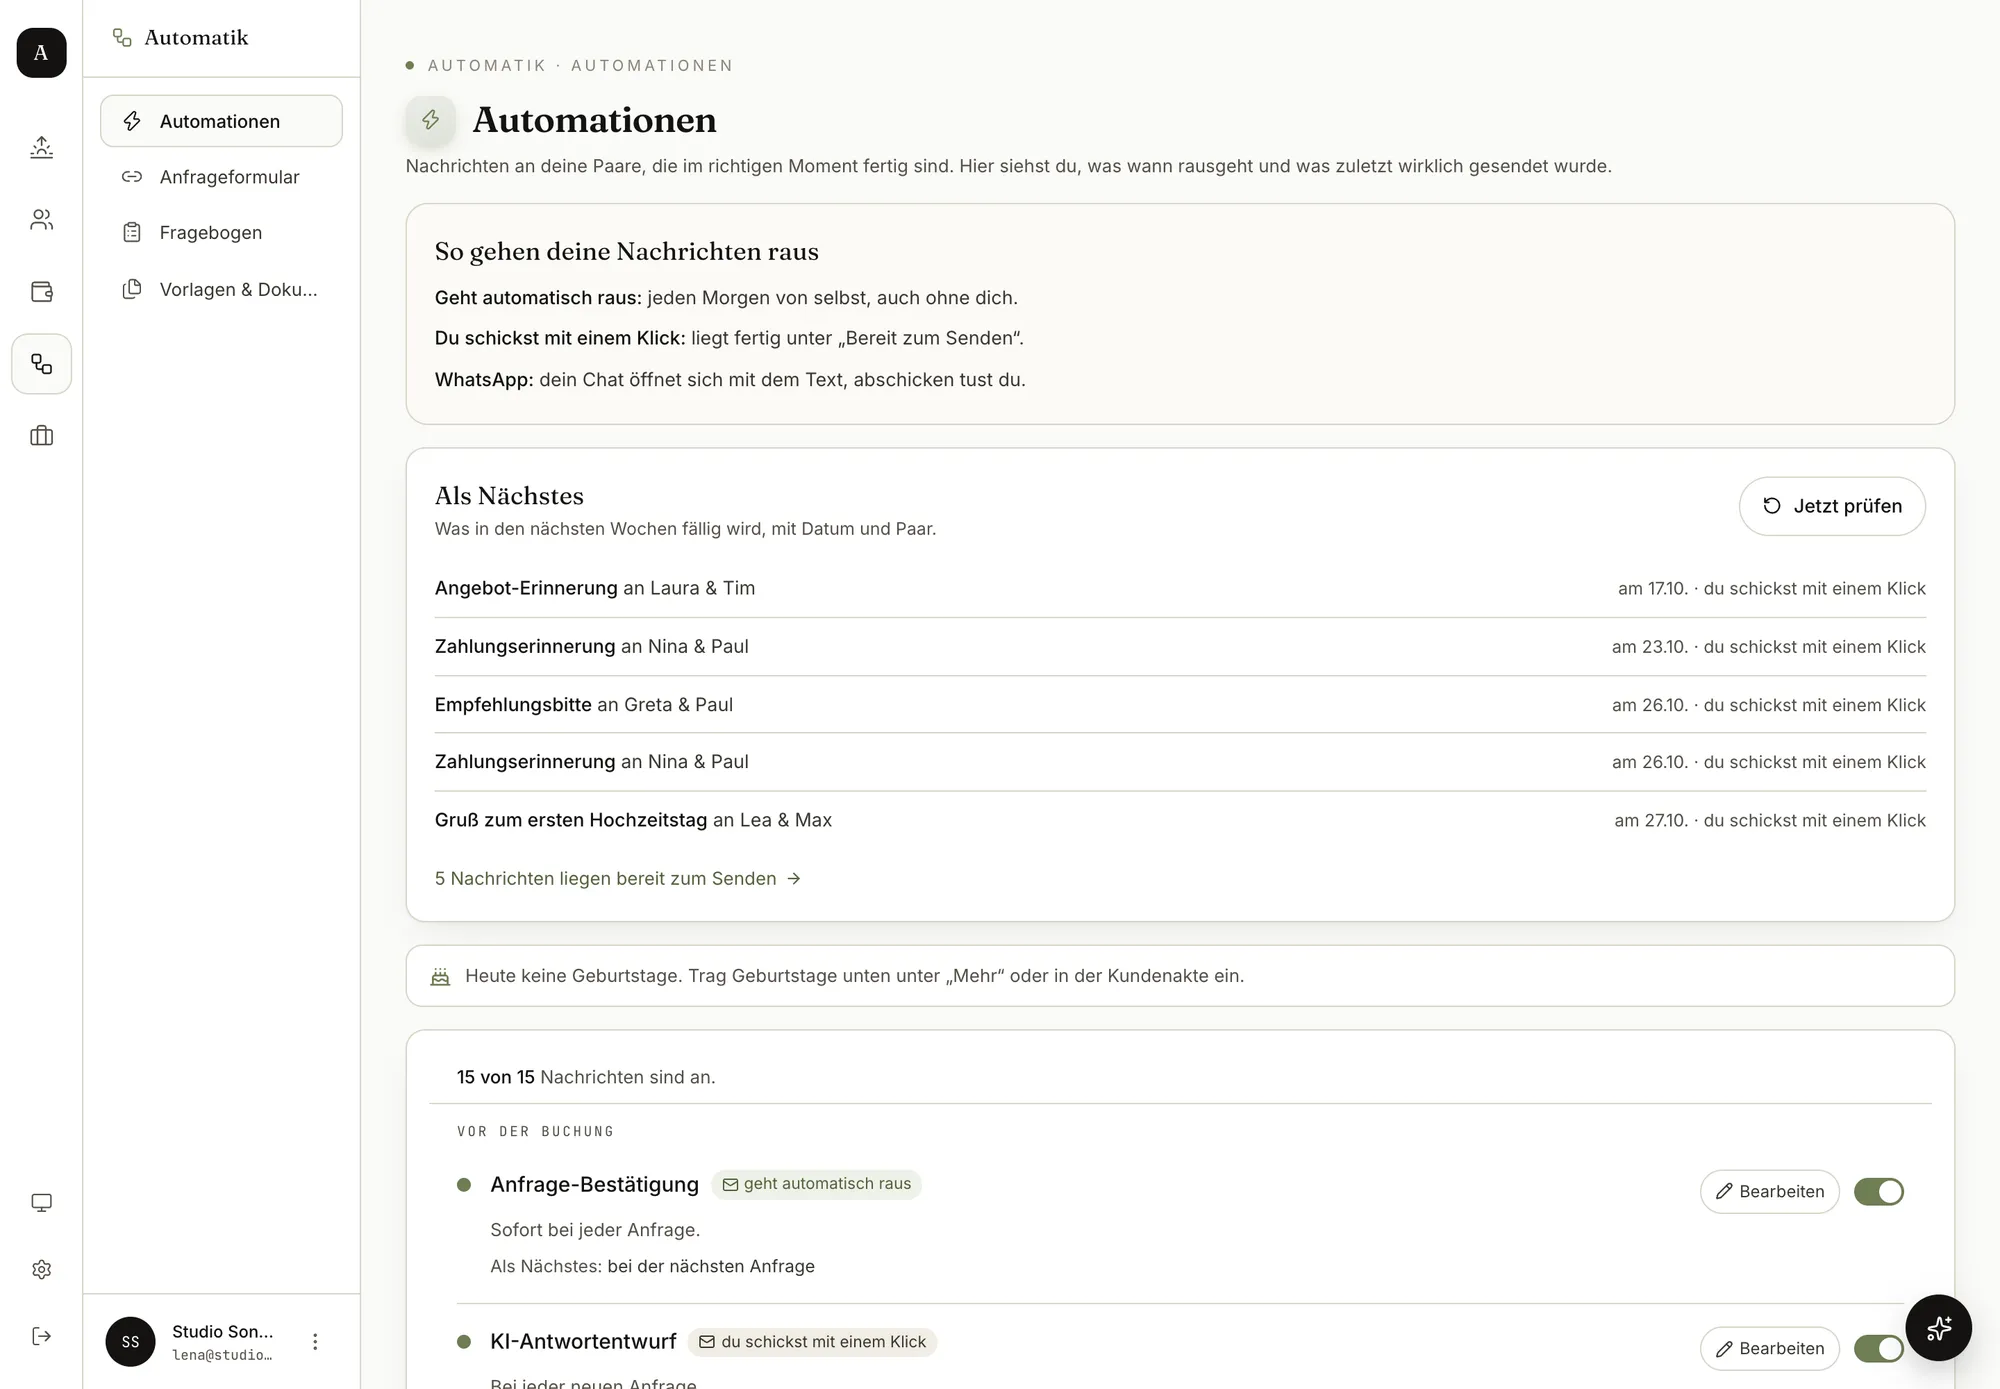This screenshot has height=1389, width=2000.
Task: Click the SS avatar
Action: [130, 1342]
